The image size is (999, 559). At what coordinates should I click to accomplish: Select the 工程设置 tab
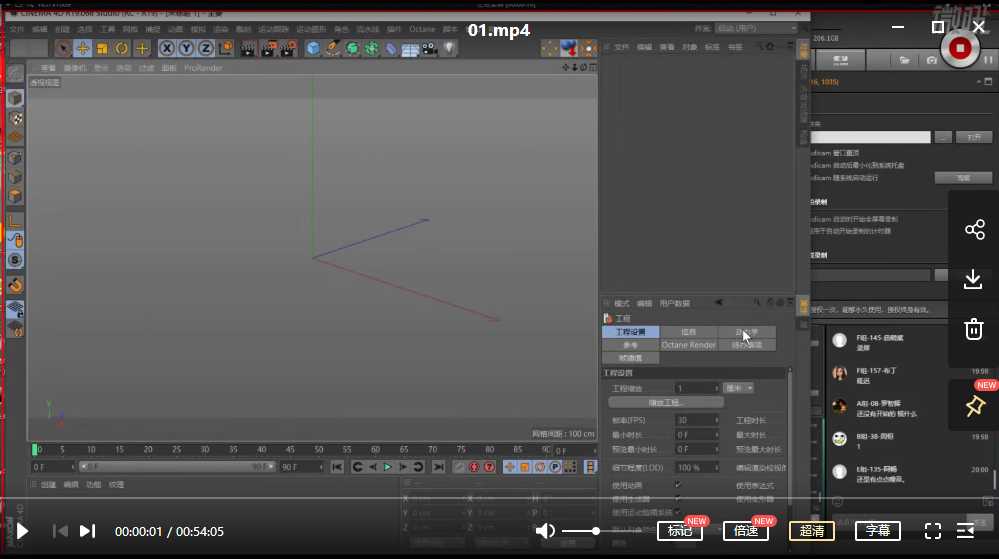coord(630,332)
